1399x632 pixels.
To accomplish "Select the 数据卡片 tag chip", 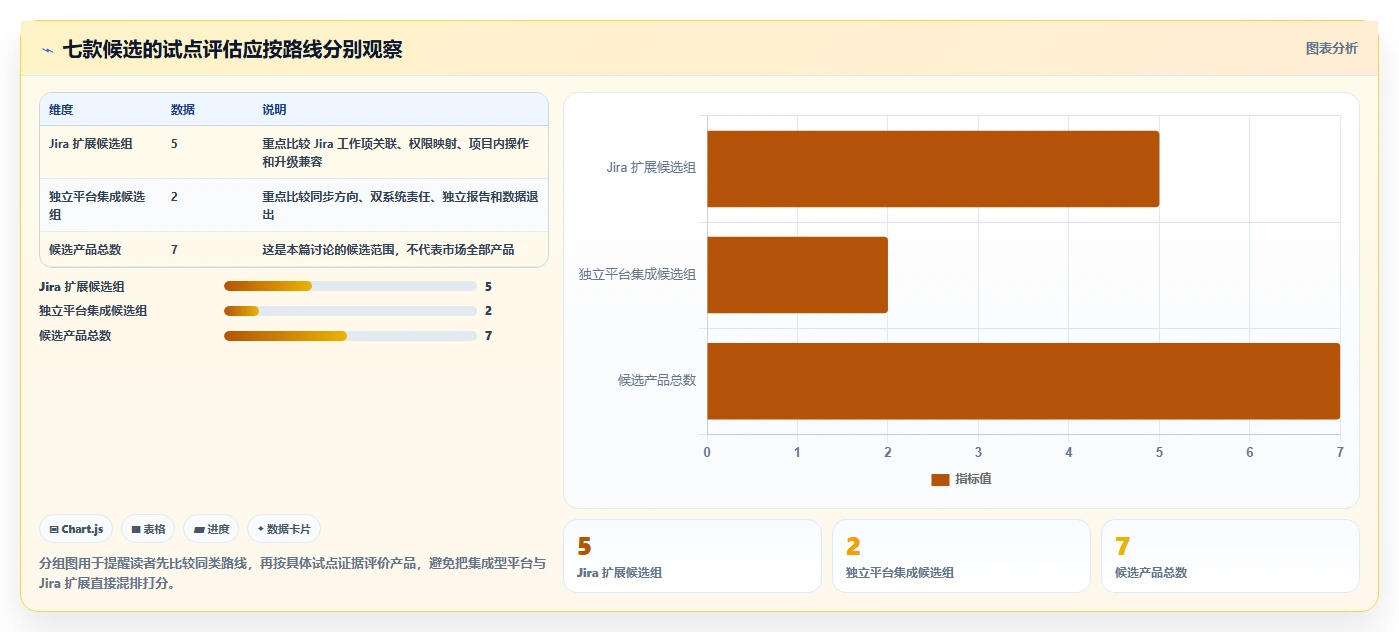I will pyautogui.click(x=284, y=529).
